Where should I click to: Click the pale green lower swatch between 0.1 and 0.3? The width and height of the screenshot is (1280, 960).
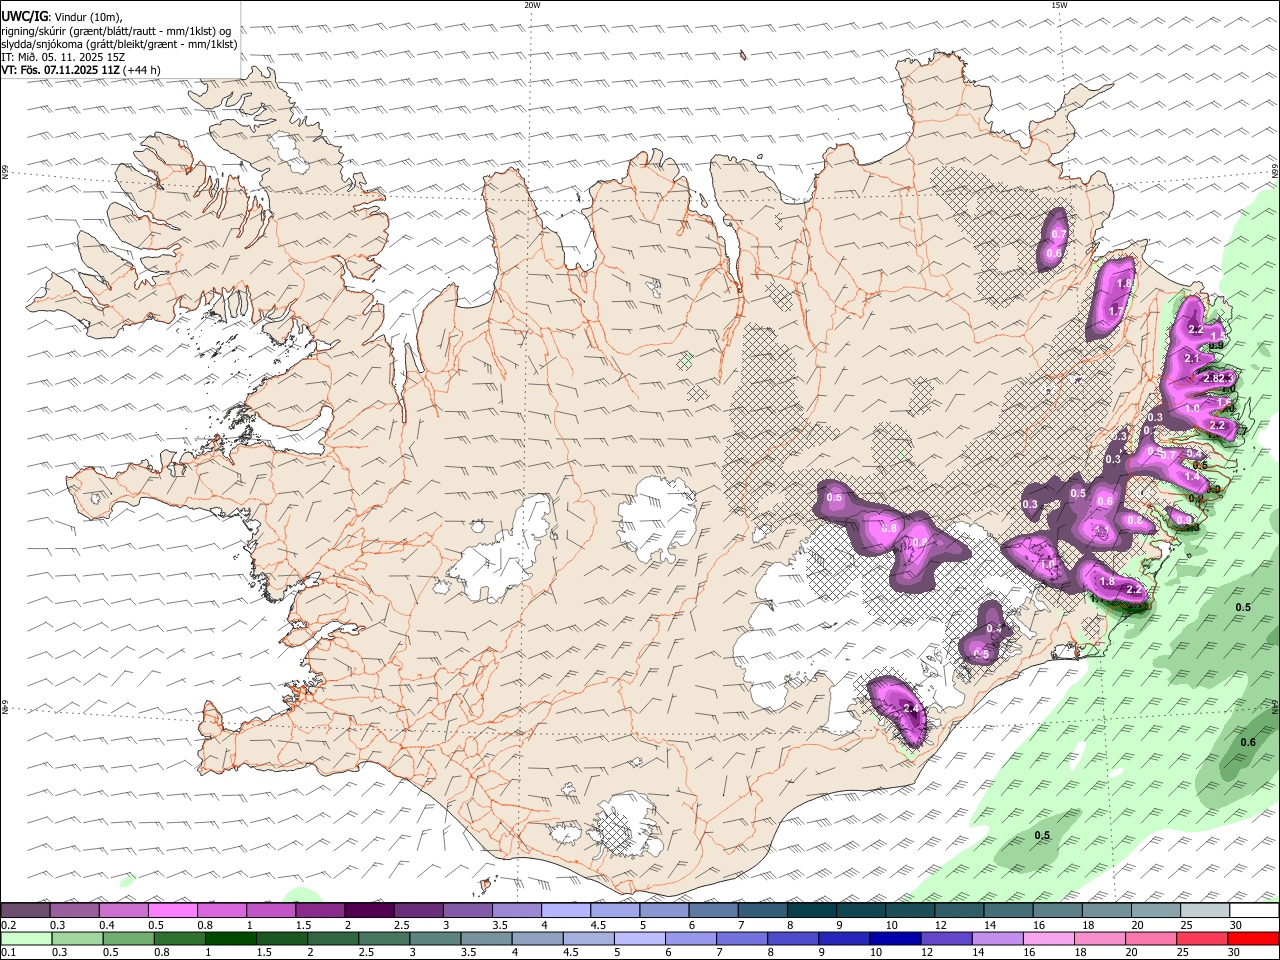click(26, 939)
